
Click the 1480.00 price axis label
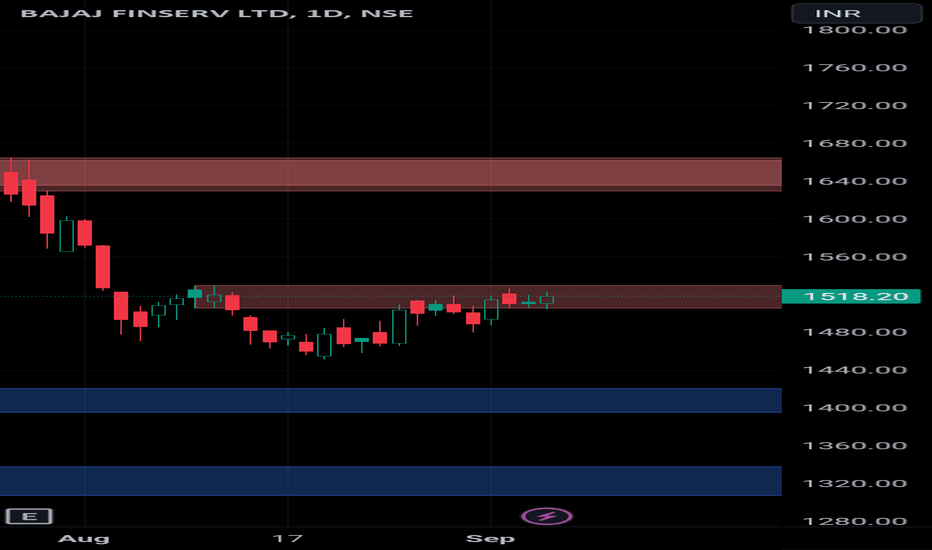855,332
